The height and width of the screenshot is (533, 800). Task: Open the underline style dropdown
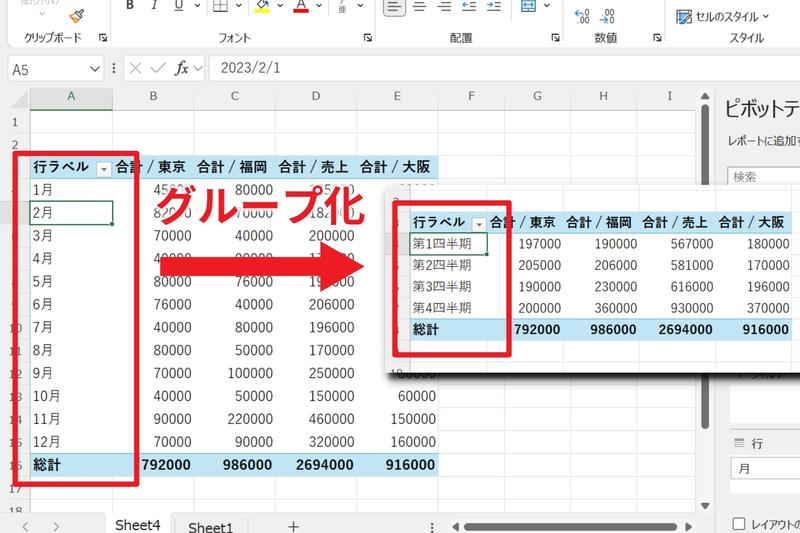point(197,6)
